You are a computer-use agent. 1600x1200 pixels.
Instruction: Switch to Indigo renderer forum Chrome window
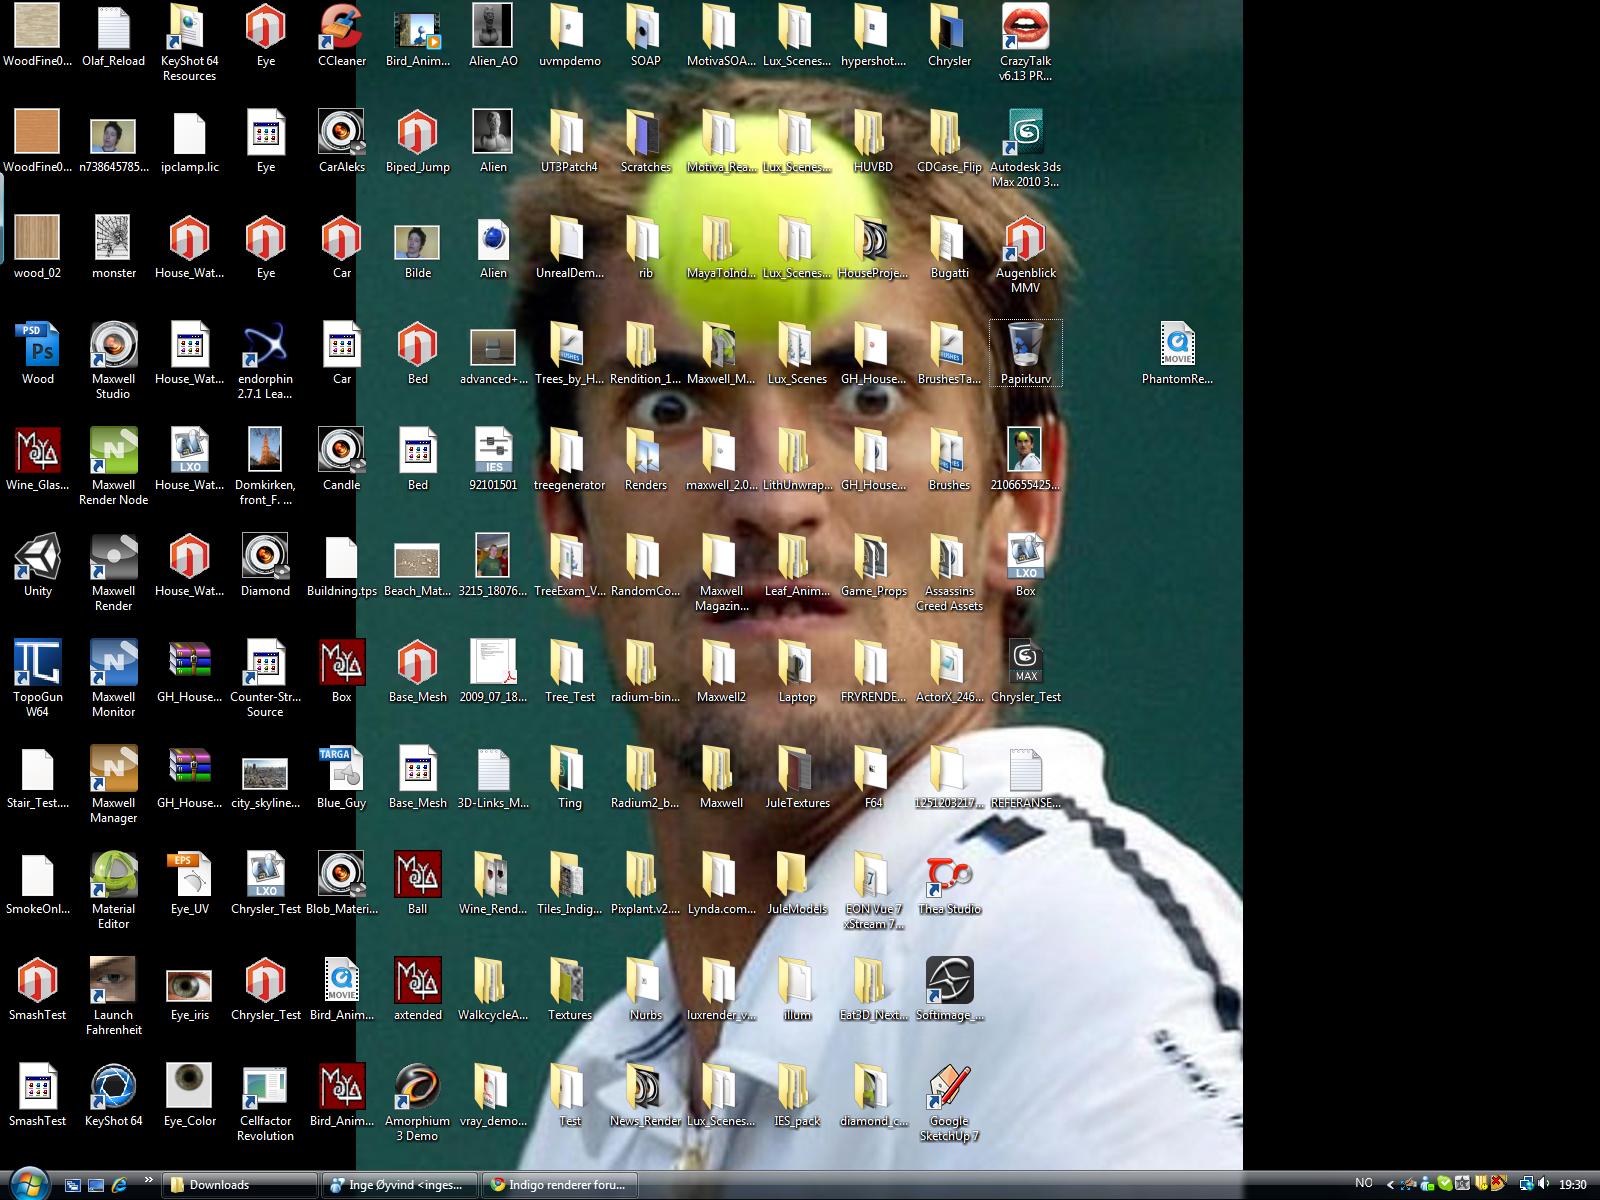[558, 1185]
